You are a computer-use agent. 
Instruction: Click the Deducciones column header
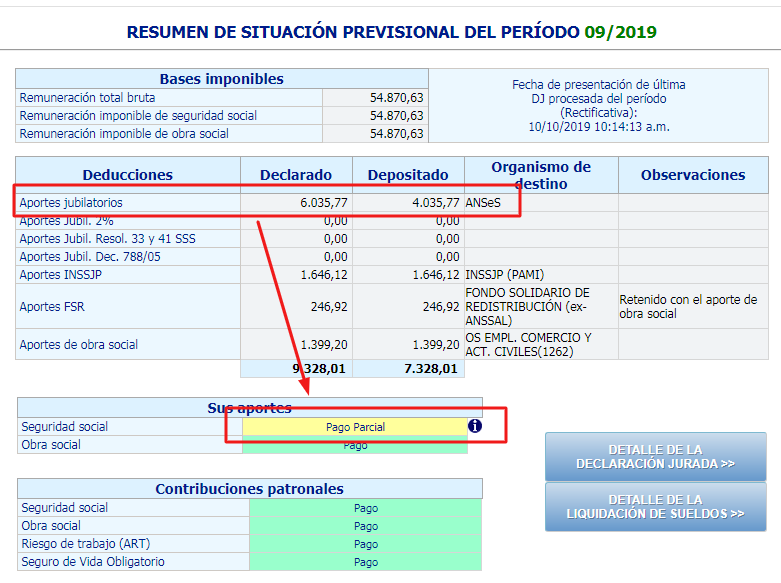click(x=128, y=175)
